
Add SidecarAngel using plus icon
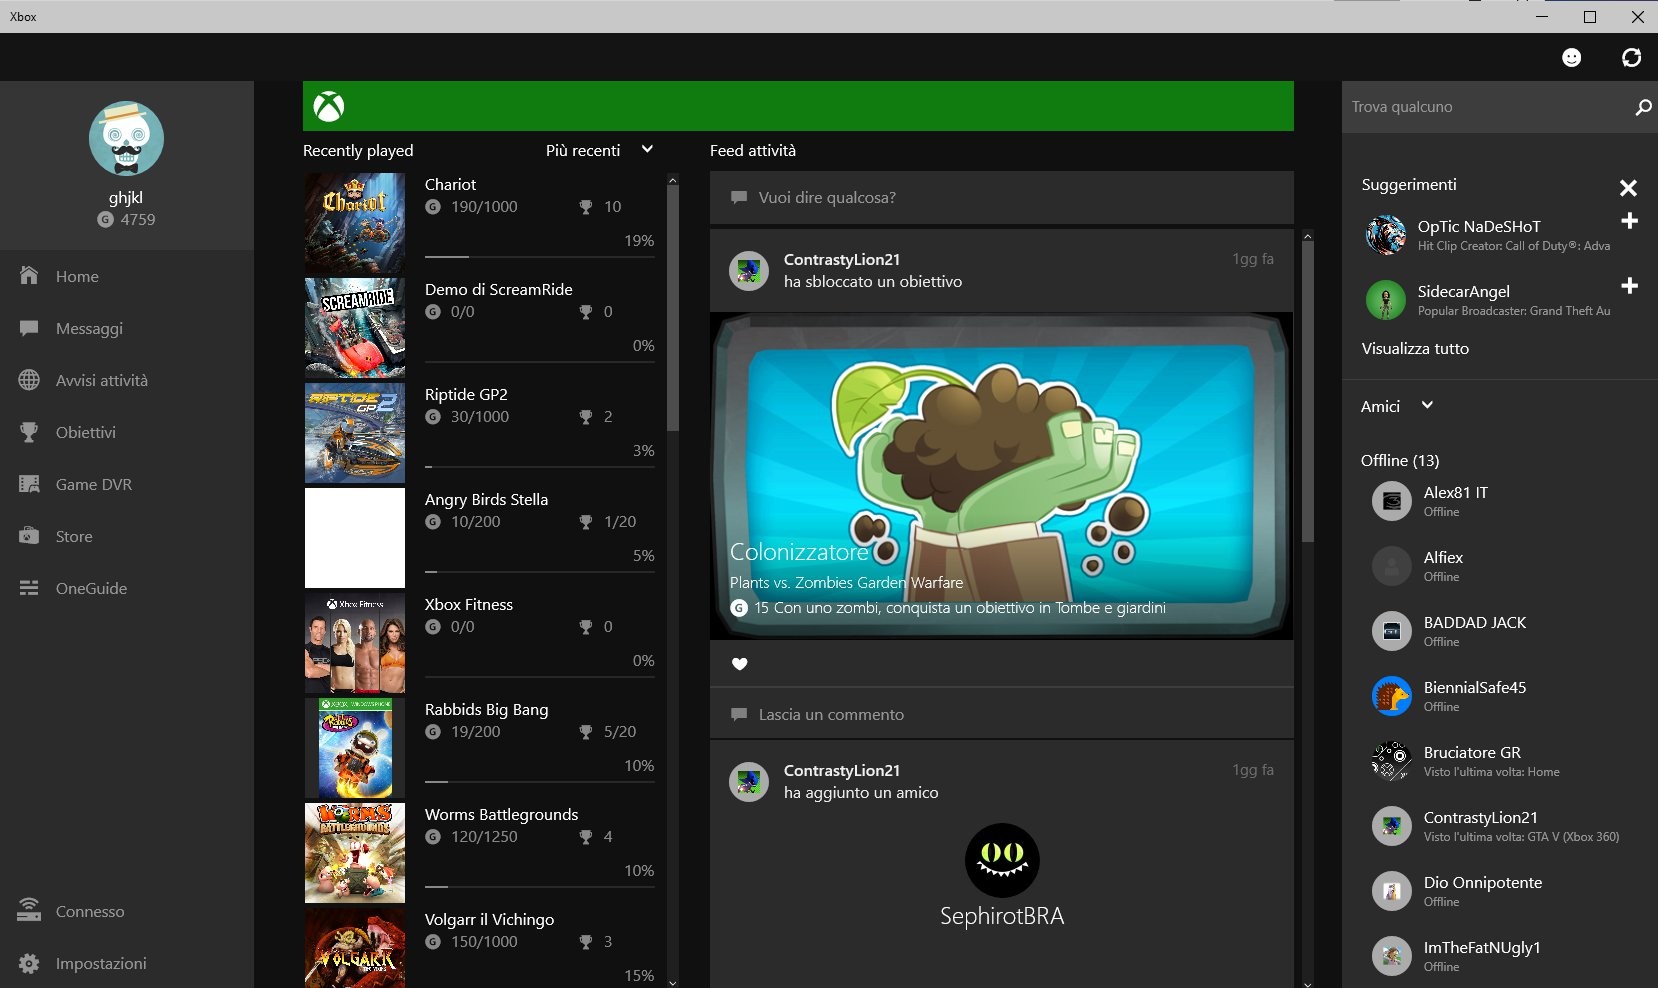click(1629, 286)
